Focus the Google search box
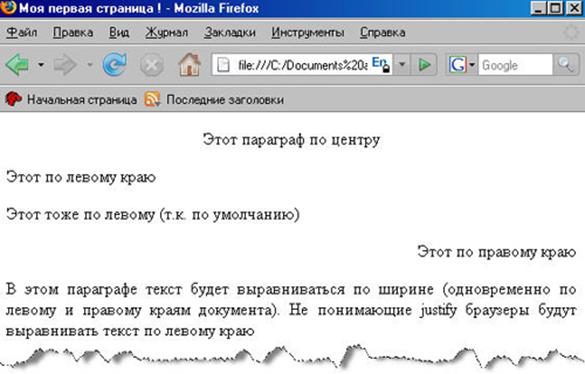 (x=515, y=65)
